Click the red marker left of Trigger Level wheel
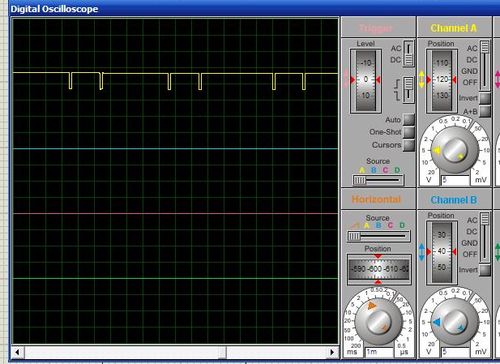The height and width of the screenshot is (364, 500). [x=353, y=79]
